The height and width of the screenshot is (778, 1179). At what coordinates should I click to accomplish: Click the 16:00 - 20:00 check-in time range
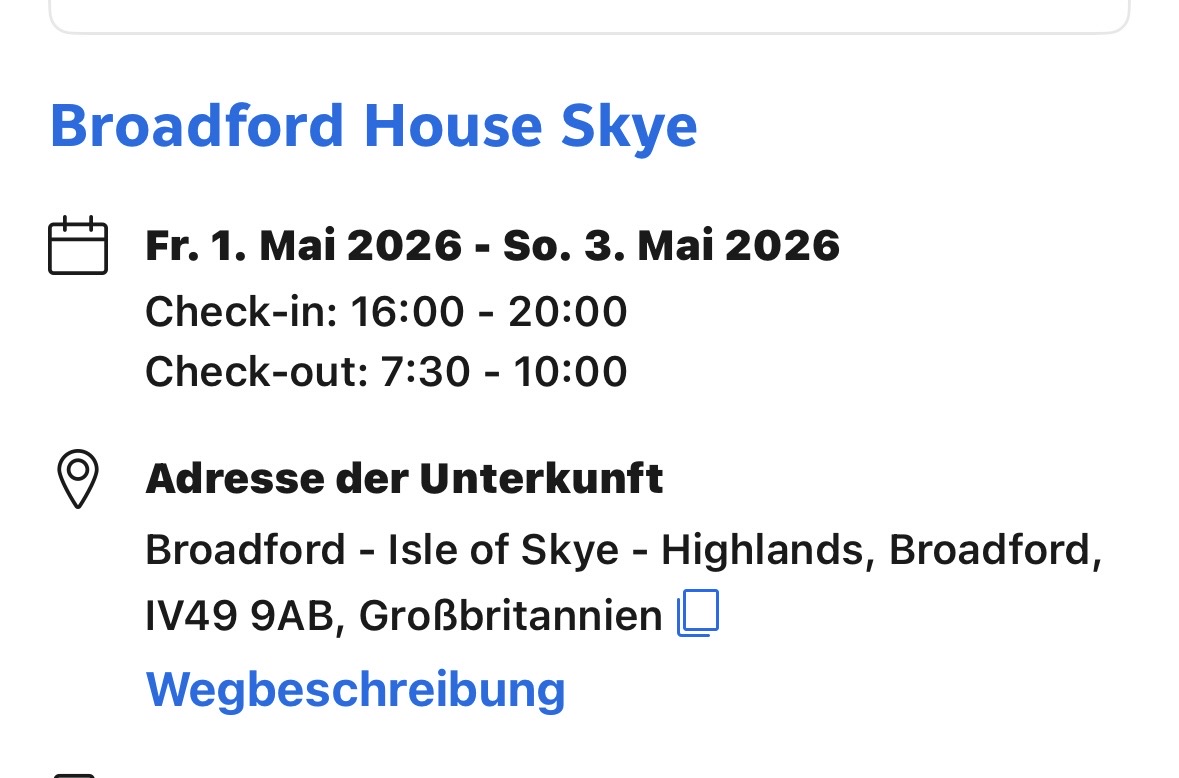pos(489,311)
